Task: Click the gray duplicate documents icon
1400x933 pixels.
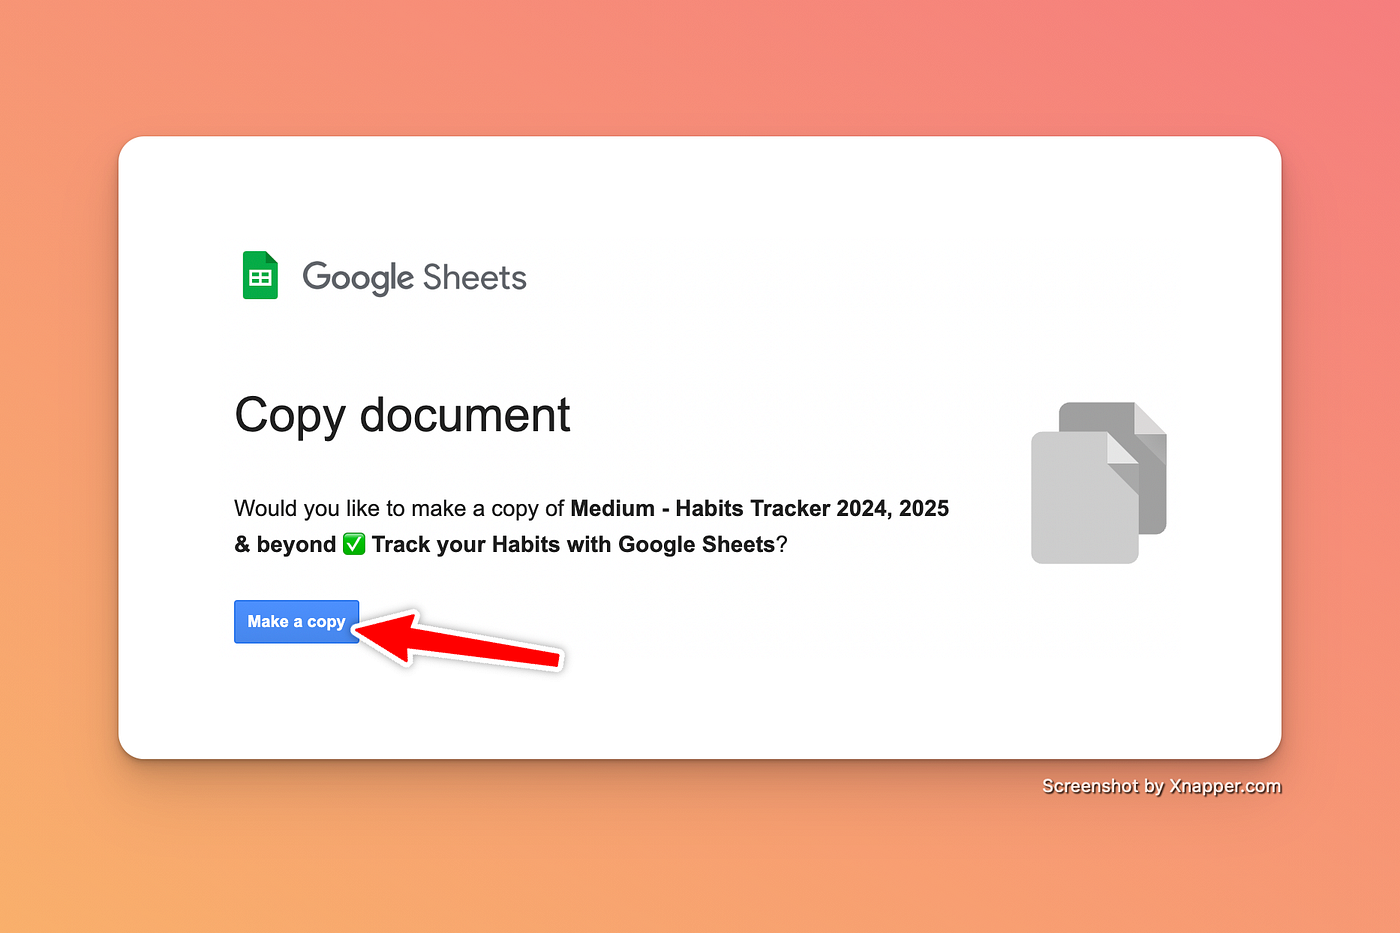Action: pos(1099,483)
